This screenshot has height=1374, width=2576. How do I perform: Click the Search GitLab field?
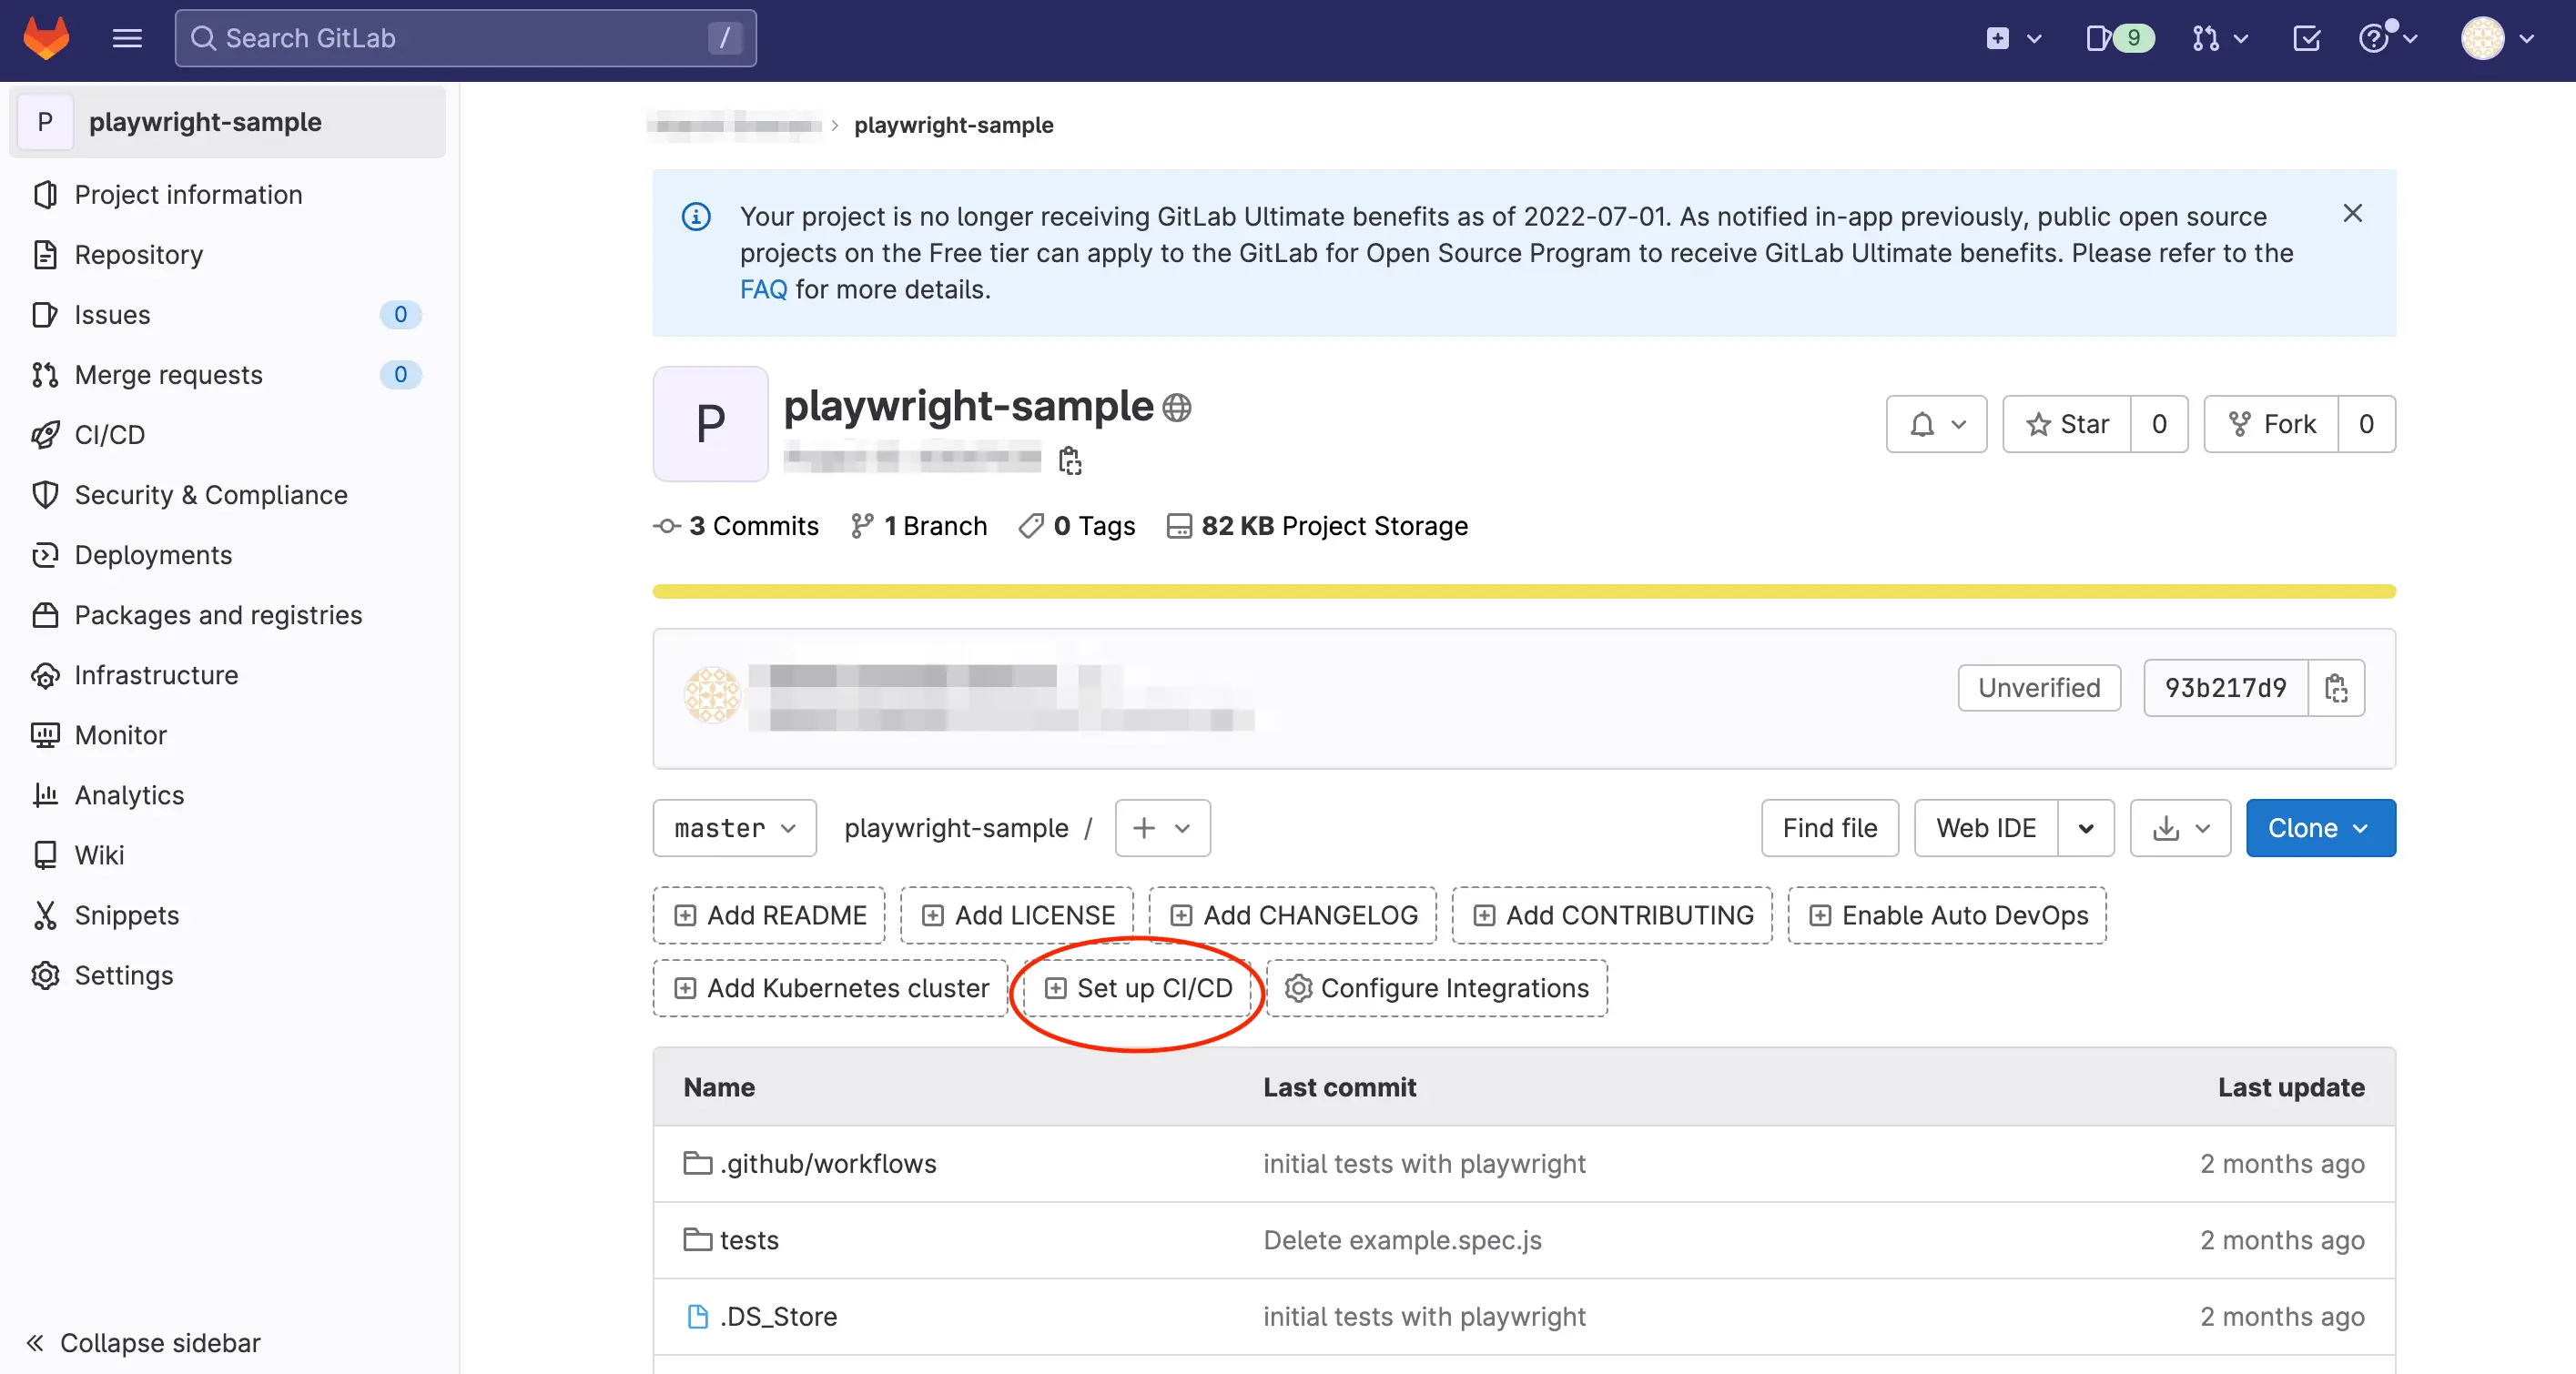click(x=465, y=38)
